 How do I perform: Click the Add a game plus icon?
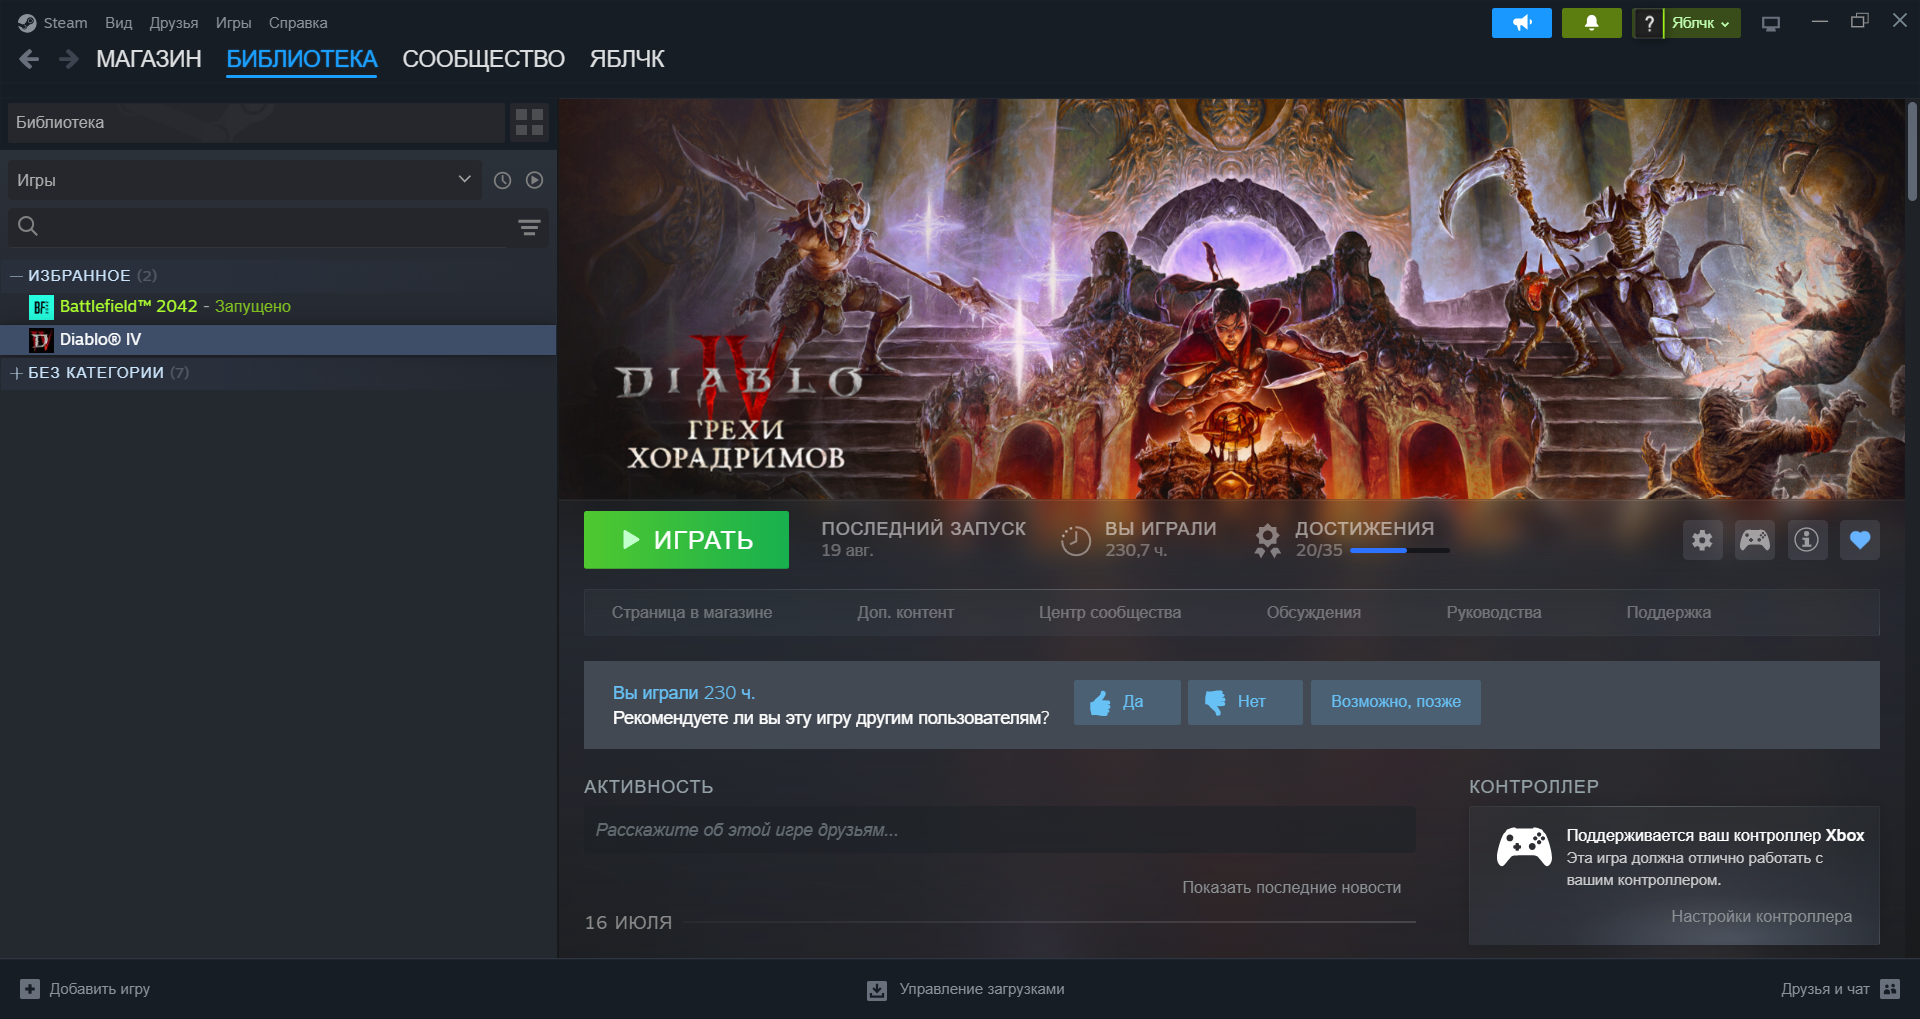[30, 989]
